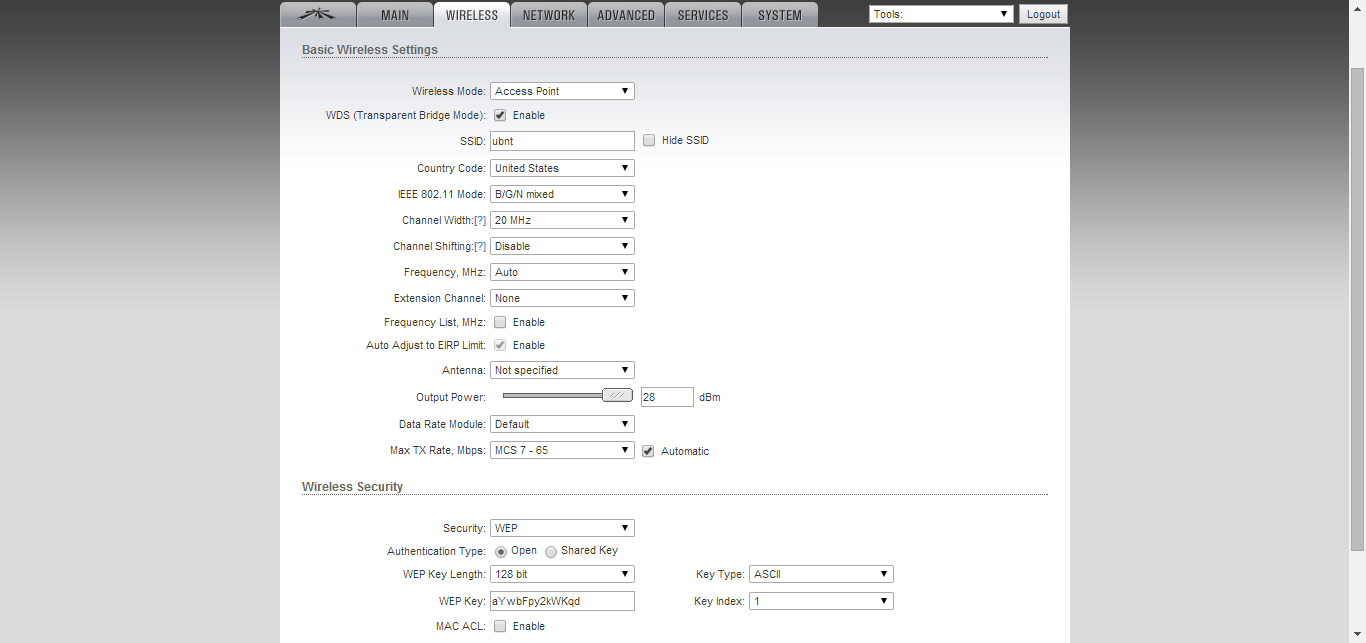Open the Frequency, MHz dropdown
The width and height of the screenshot is (1366, 643).
tap(562, 272)
